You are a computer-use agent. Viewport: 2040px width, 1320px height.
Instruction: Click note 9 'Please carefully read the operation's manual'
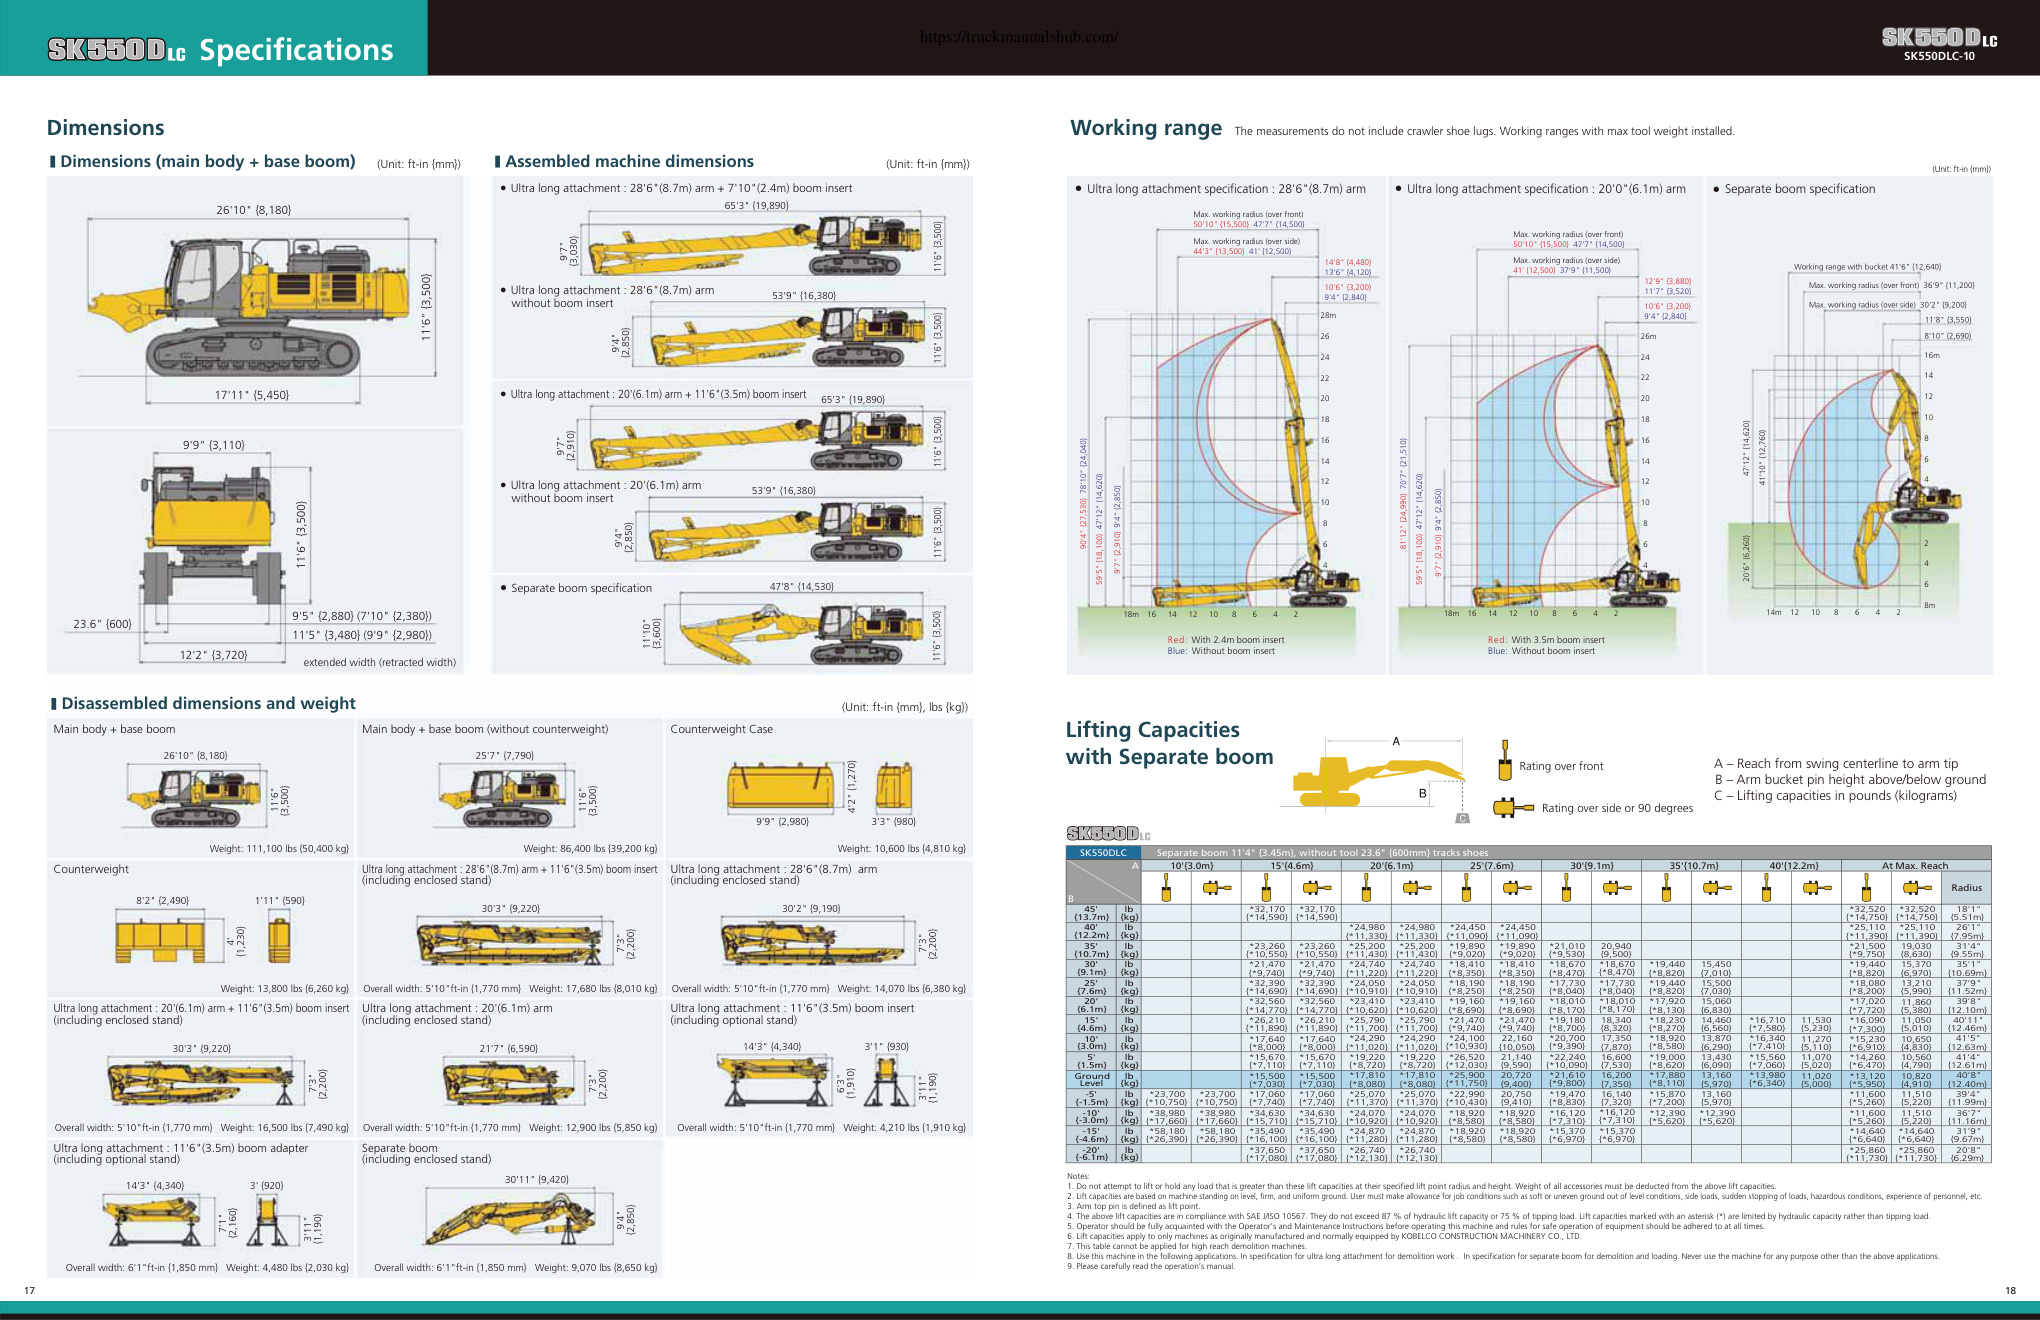[x=1153, y=1266]
